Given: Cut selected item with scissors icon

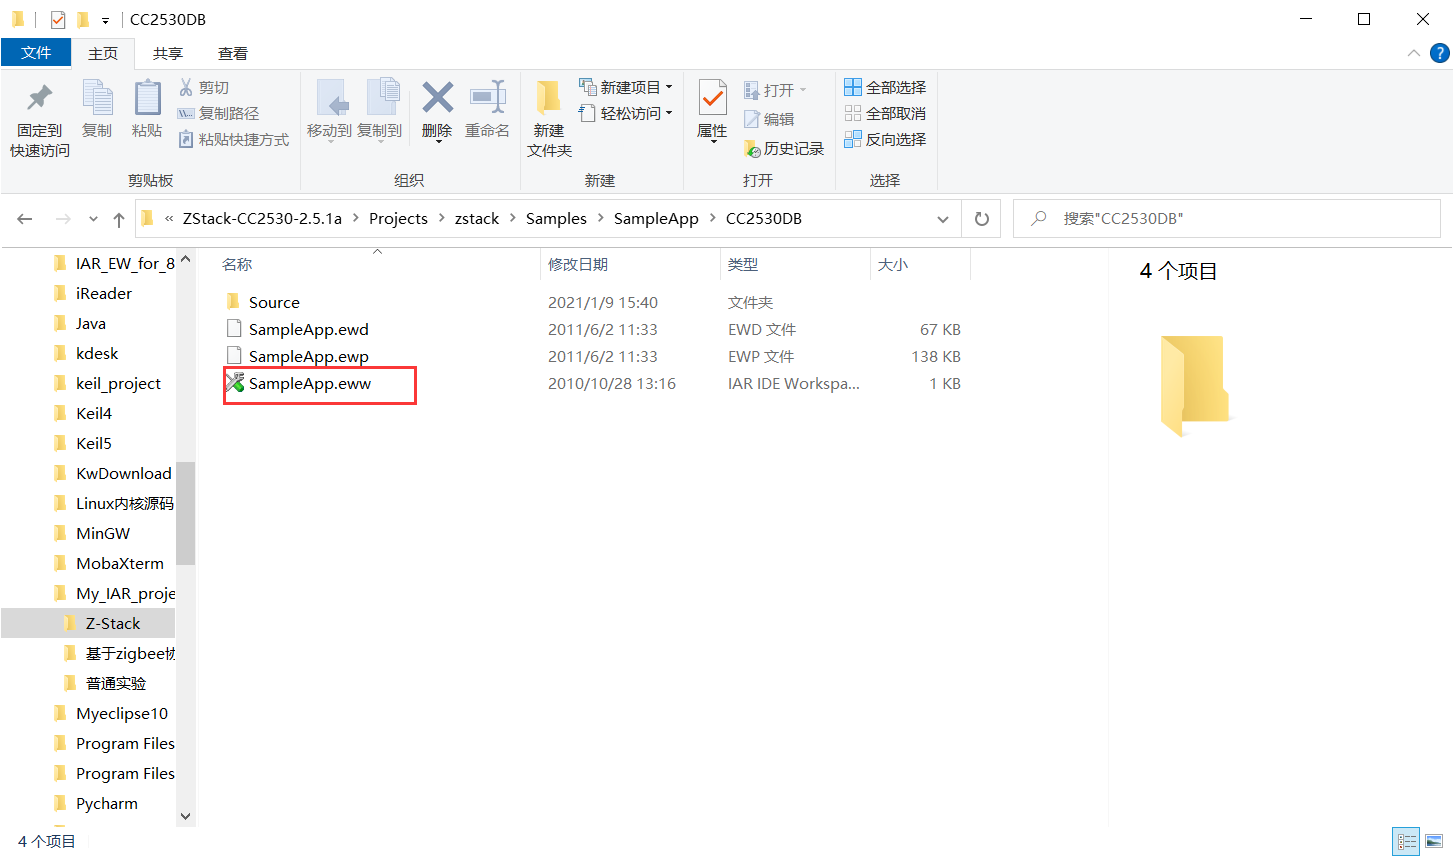Looking at the screenshot, I should [204, 88].
